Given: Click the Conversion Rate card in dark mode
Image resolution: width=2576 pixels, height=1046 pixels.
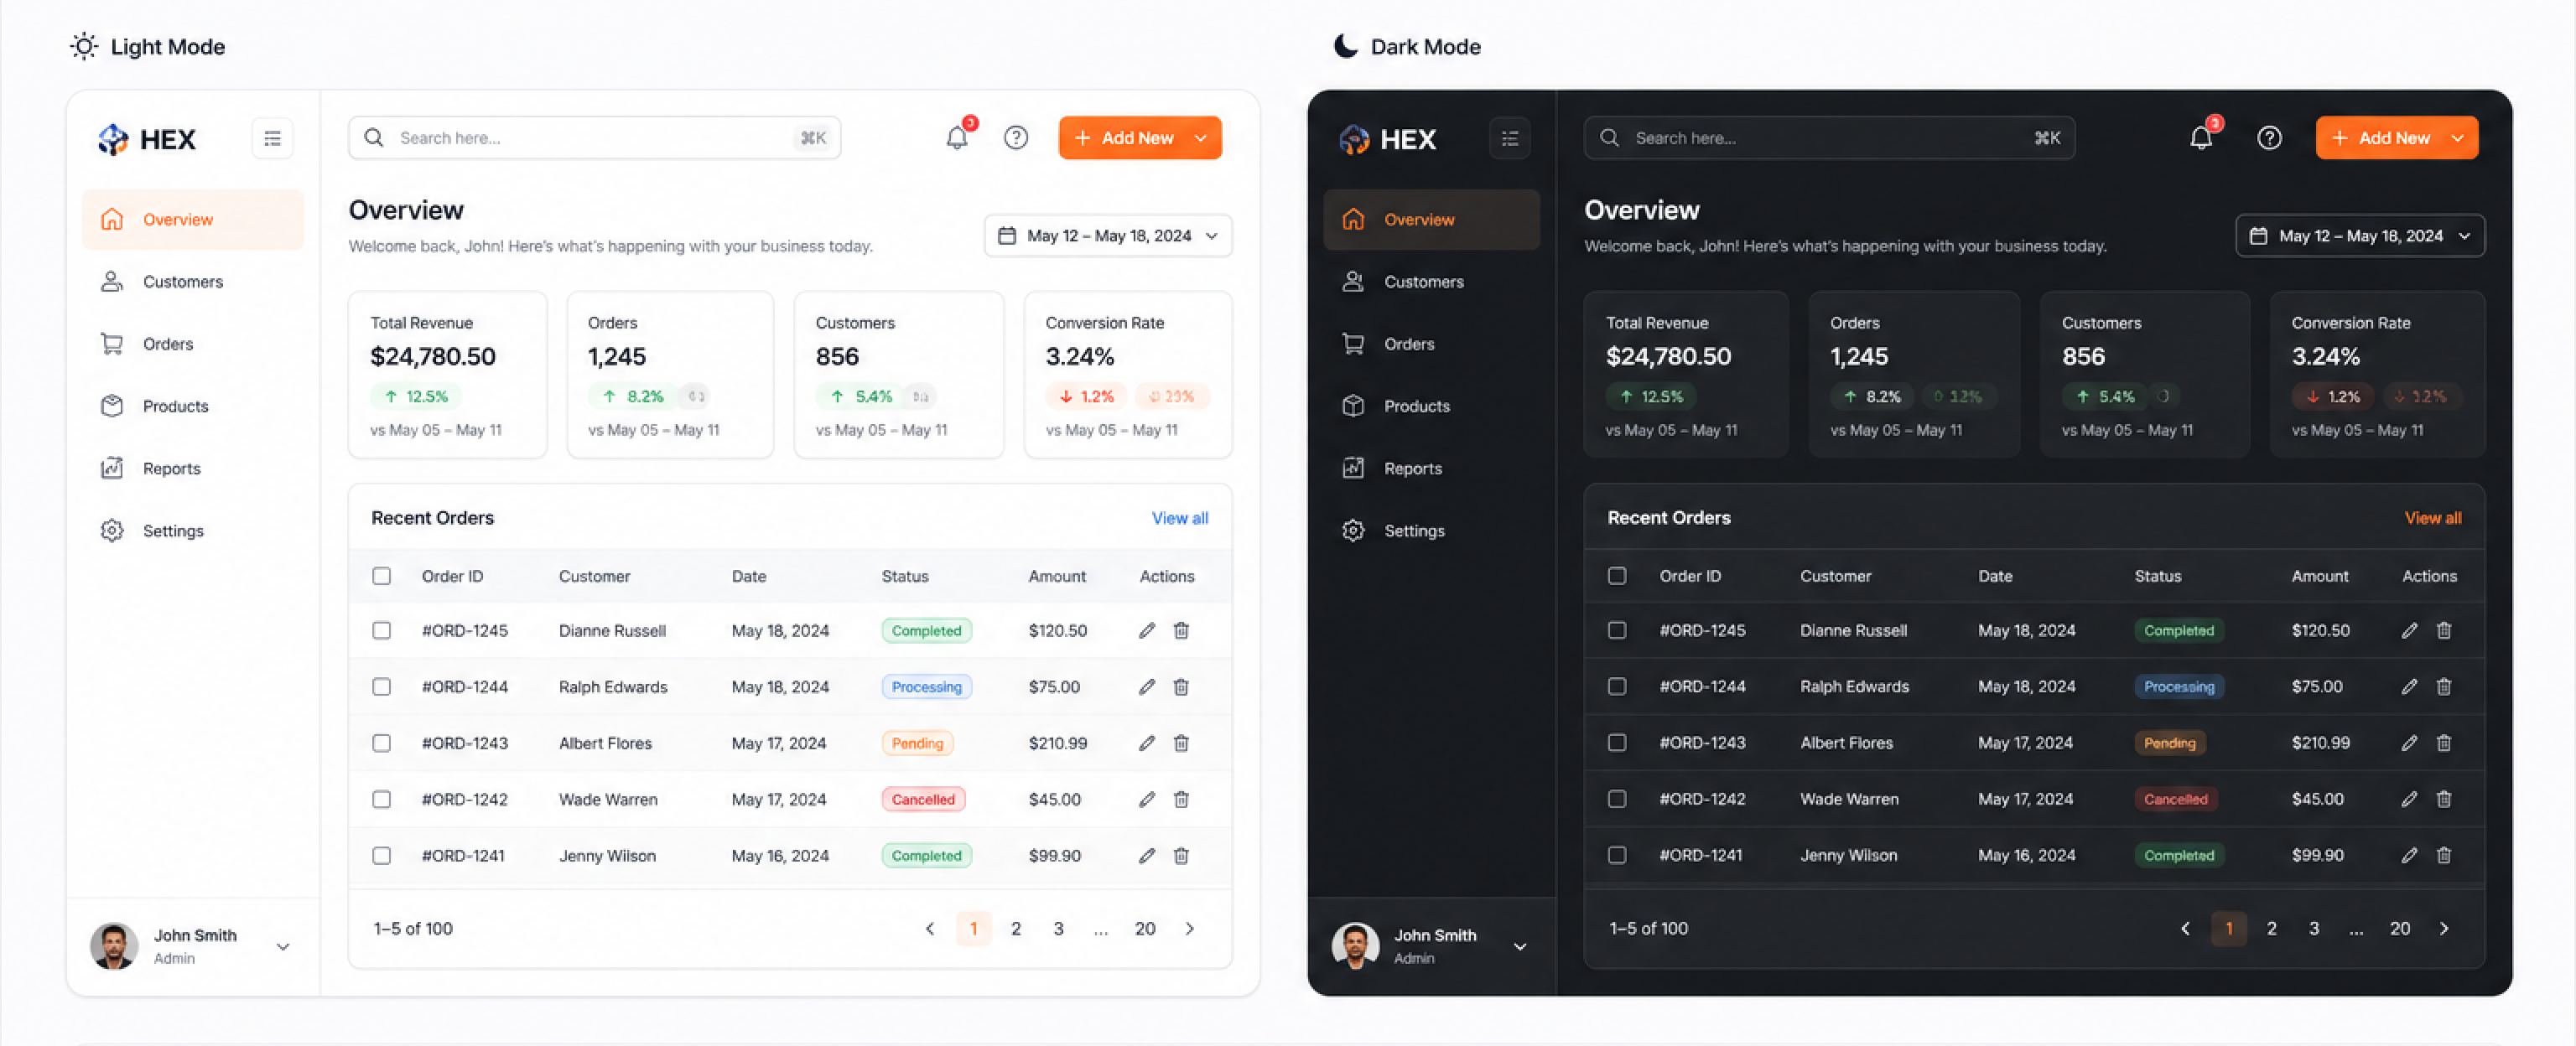Looking at the screenshot, I should [x=2377, y=375].
